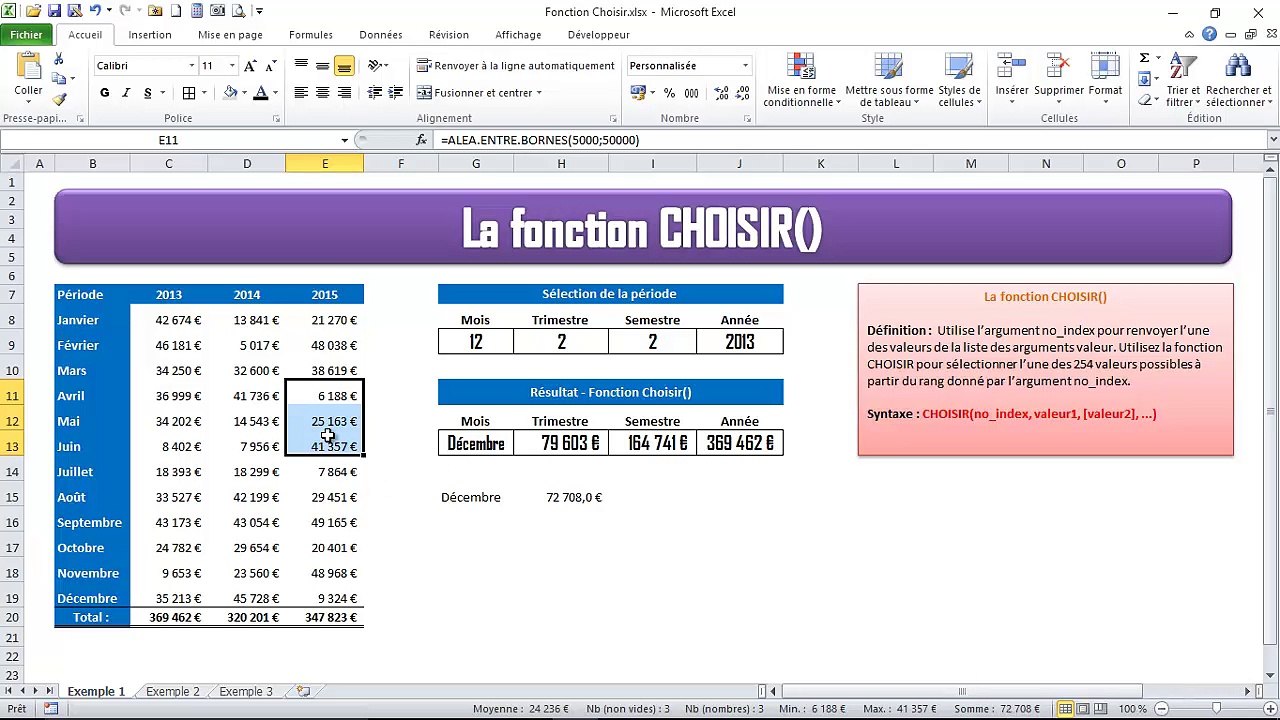The image size is (1280, 720).
Task: Click the zoom slider handle
Action: pyautogui.click(x=1216, y=709)
